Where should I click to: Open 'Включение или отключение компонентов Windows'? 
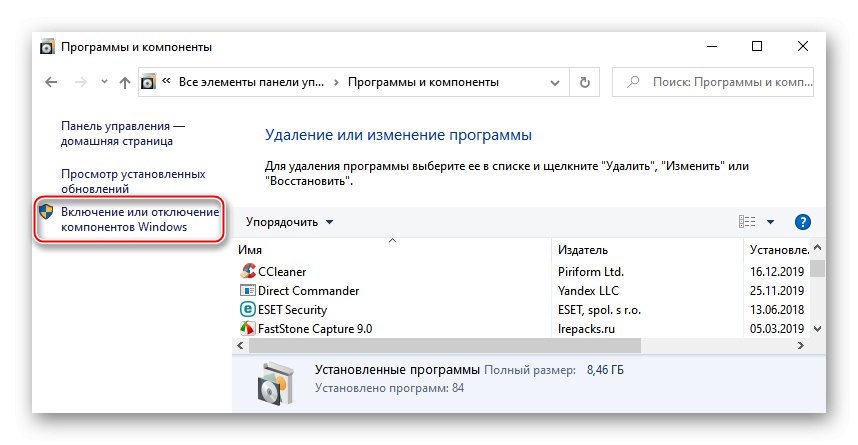[x=140, y=219]
